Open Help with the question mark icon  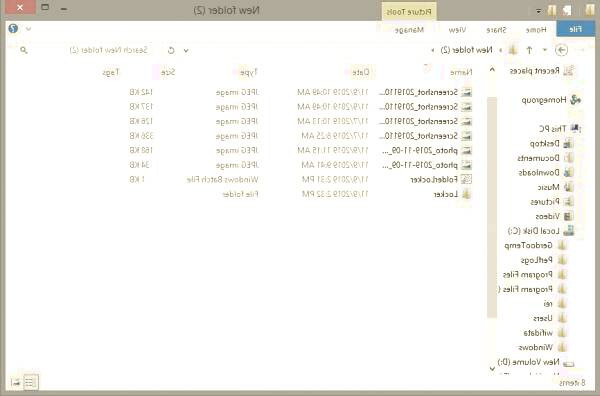(x=13, y=29)
